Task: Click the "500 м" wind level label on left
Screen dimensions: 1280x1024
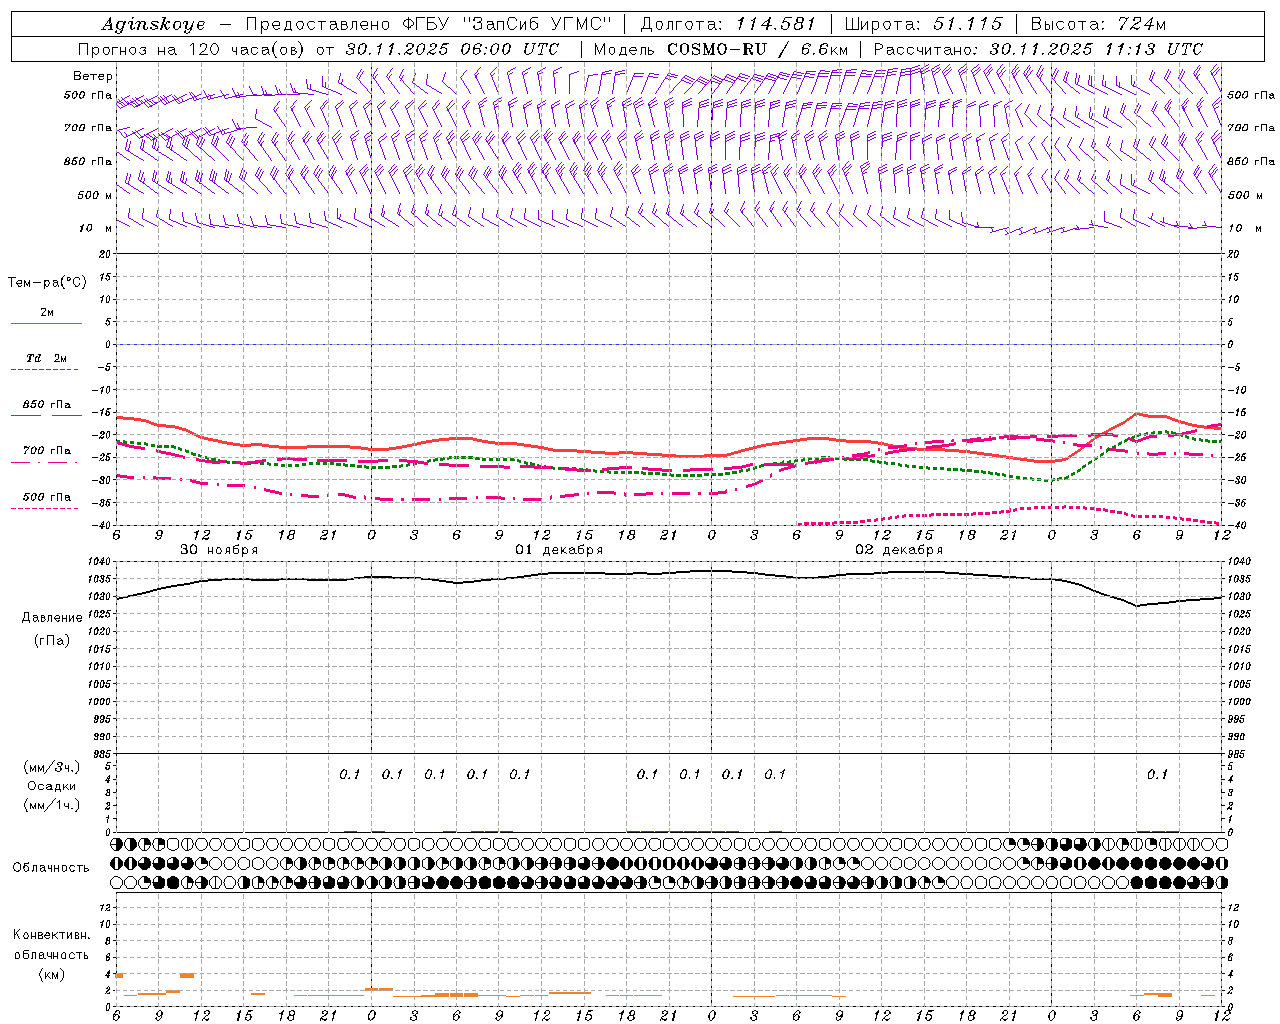Action: click(x=94, y=195)
